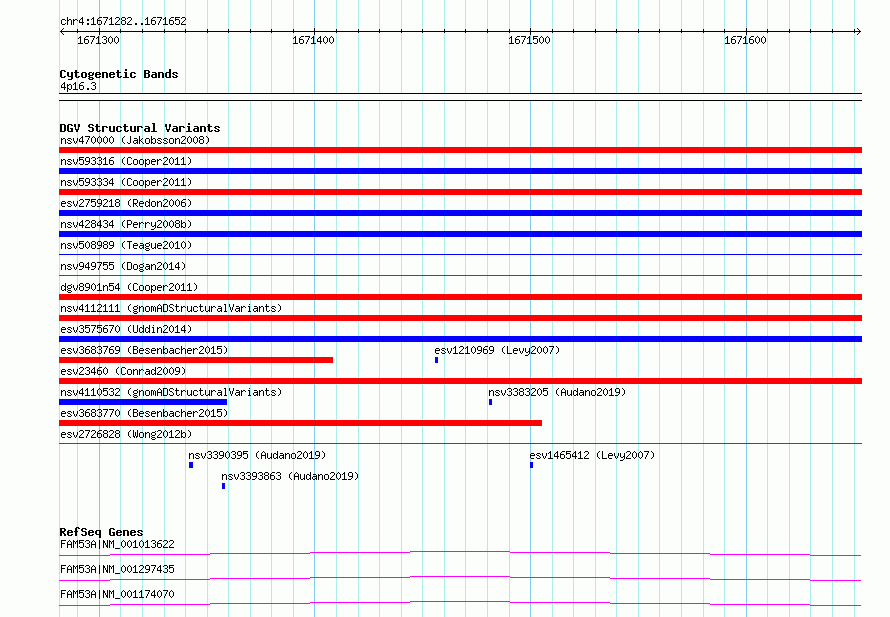The height and width of the screenshot is (617, 890).
Task: Click the esv2759218 (Redon2006) blue bar
Action: tap(460, 213)
